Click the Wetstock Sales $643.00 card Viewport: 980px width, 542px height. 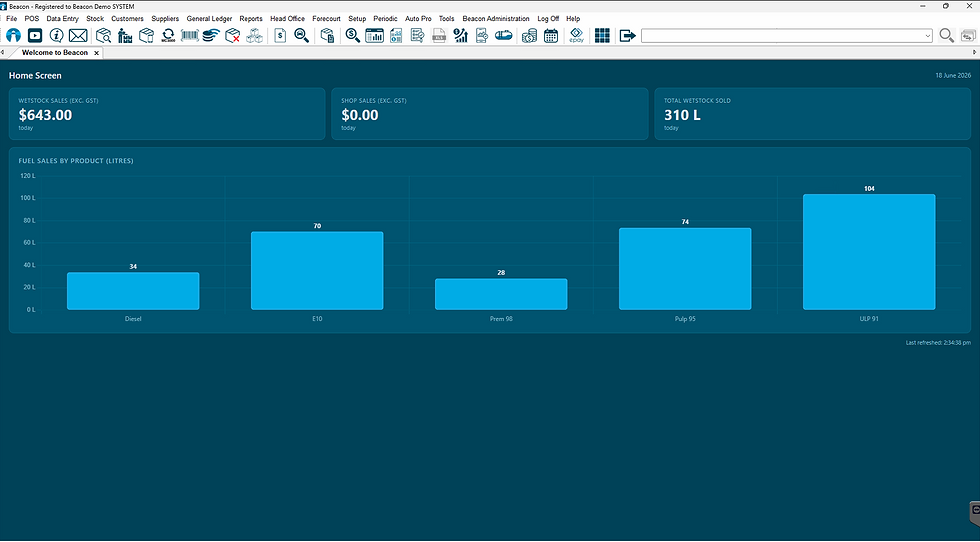(167, 114)
